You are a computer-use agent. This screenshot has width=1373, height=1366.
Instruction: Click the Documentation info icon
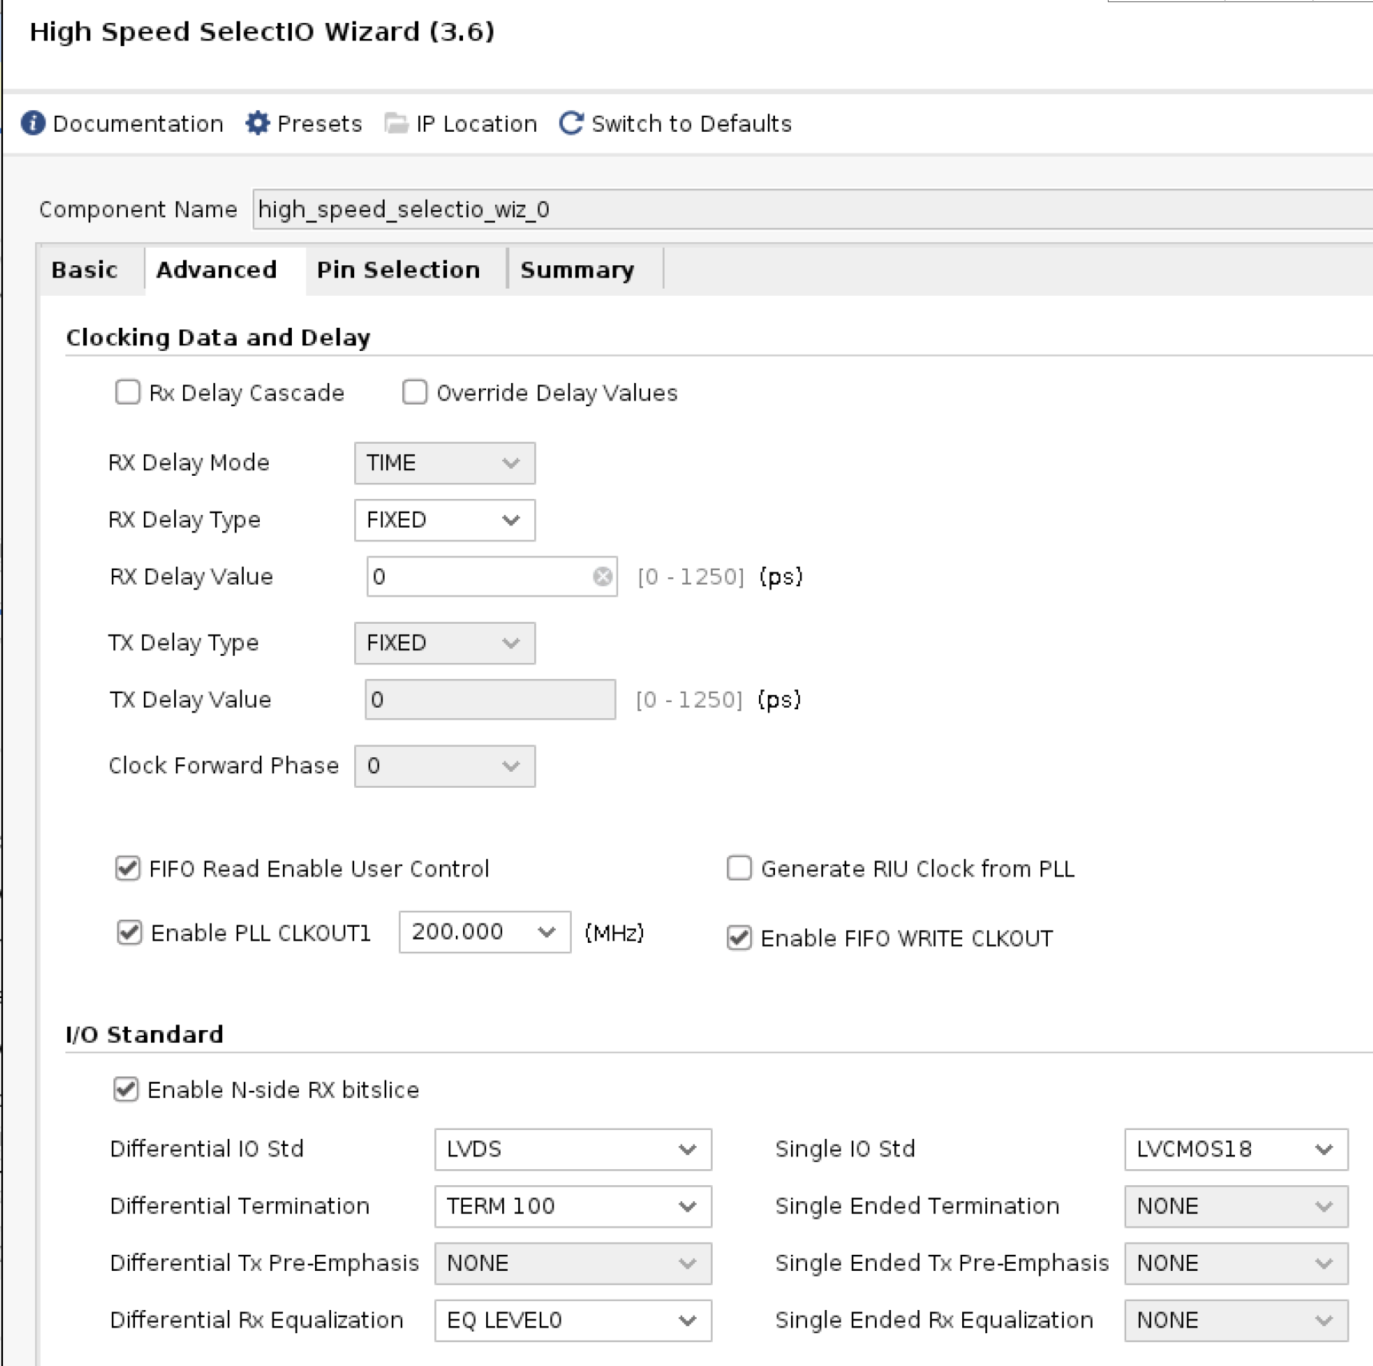coord(33,123)
